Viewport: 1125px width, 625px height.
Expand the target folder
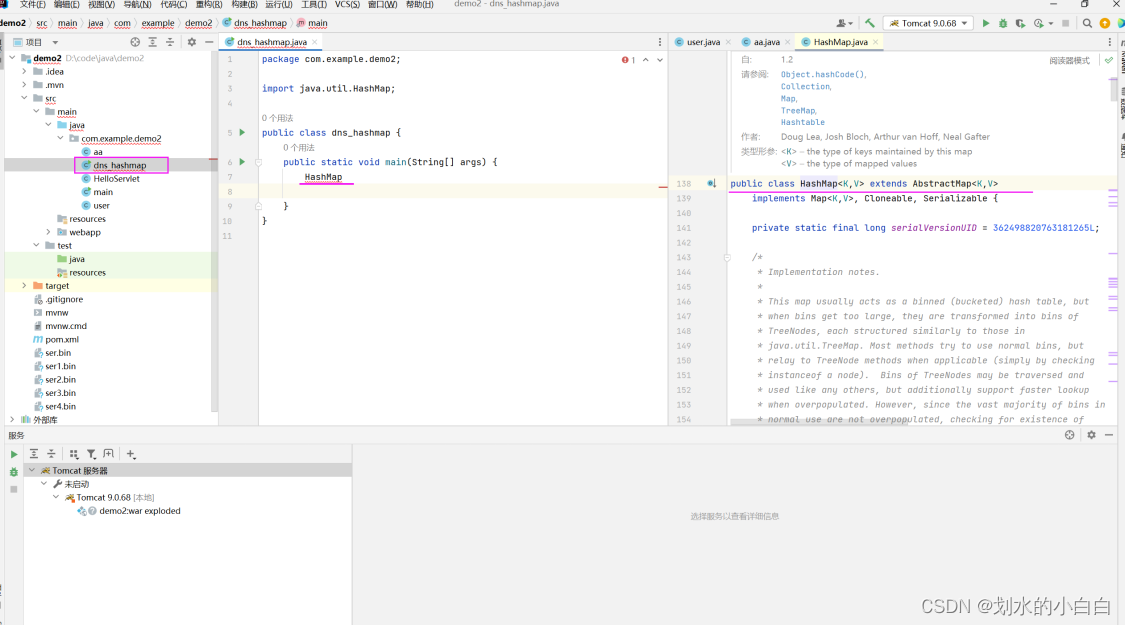point(24,286)
